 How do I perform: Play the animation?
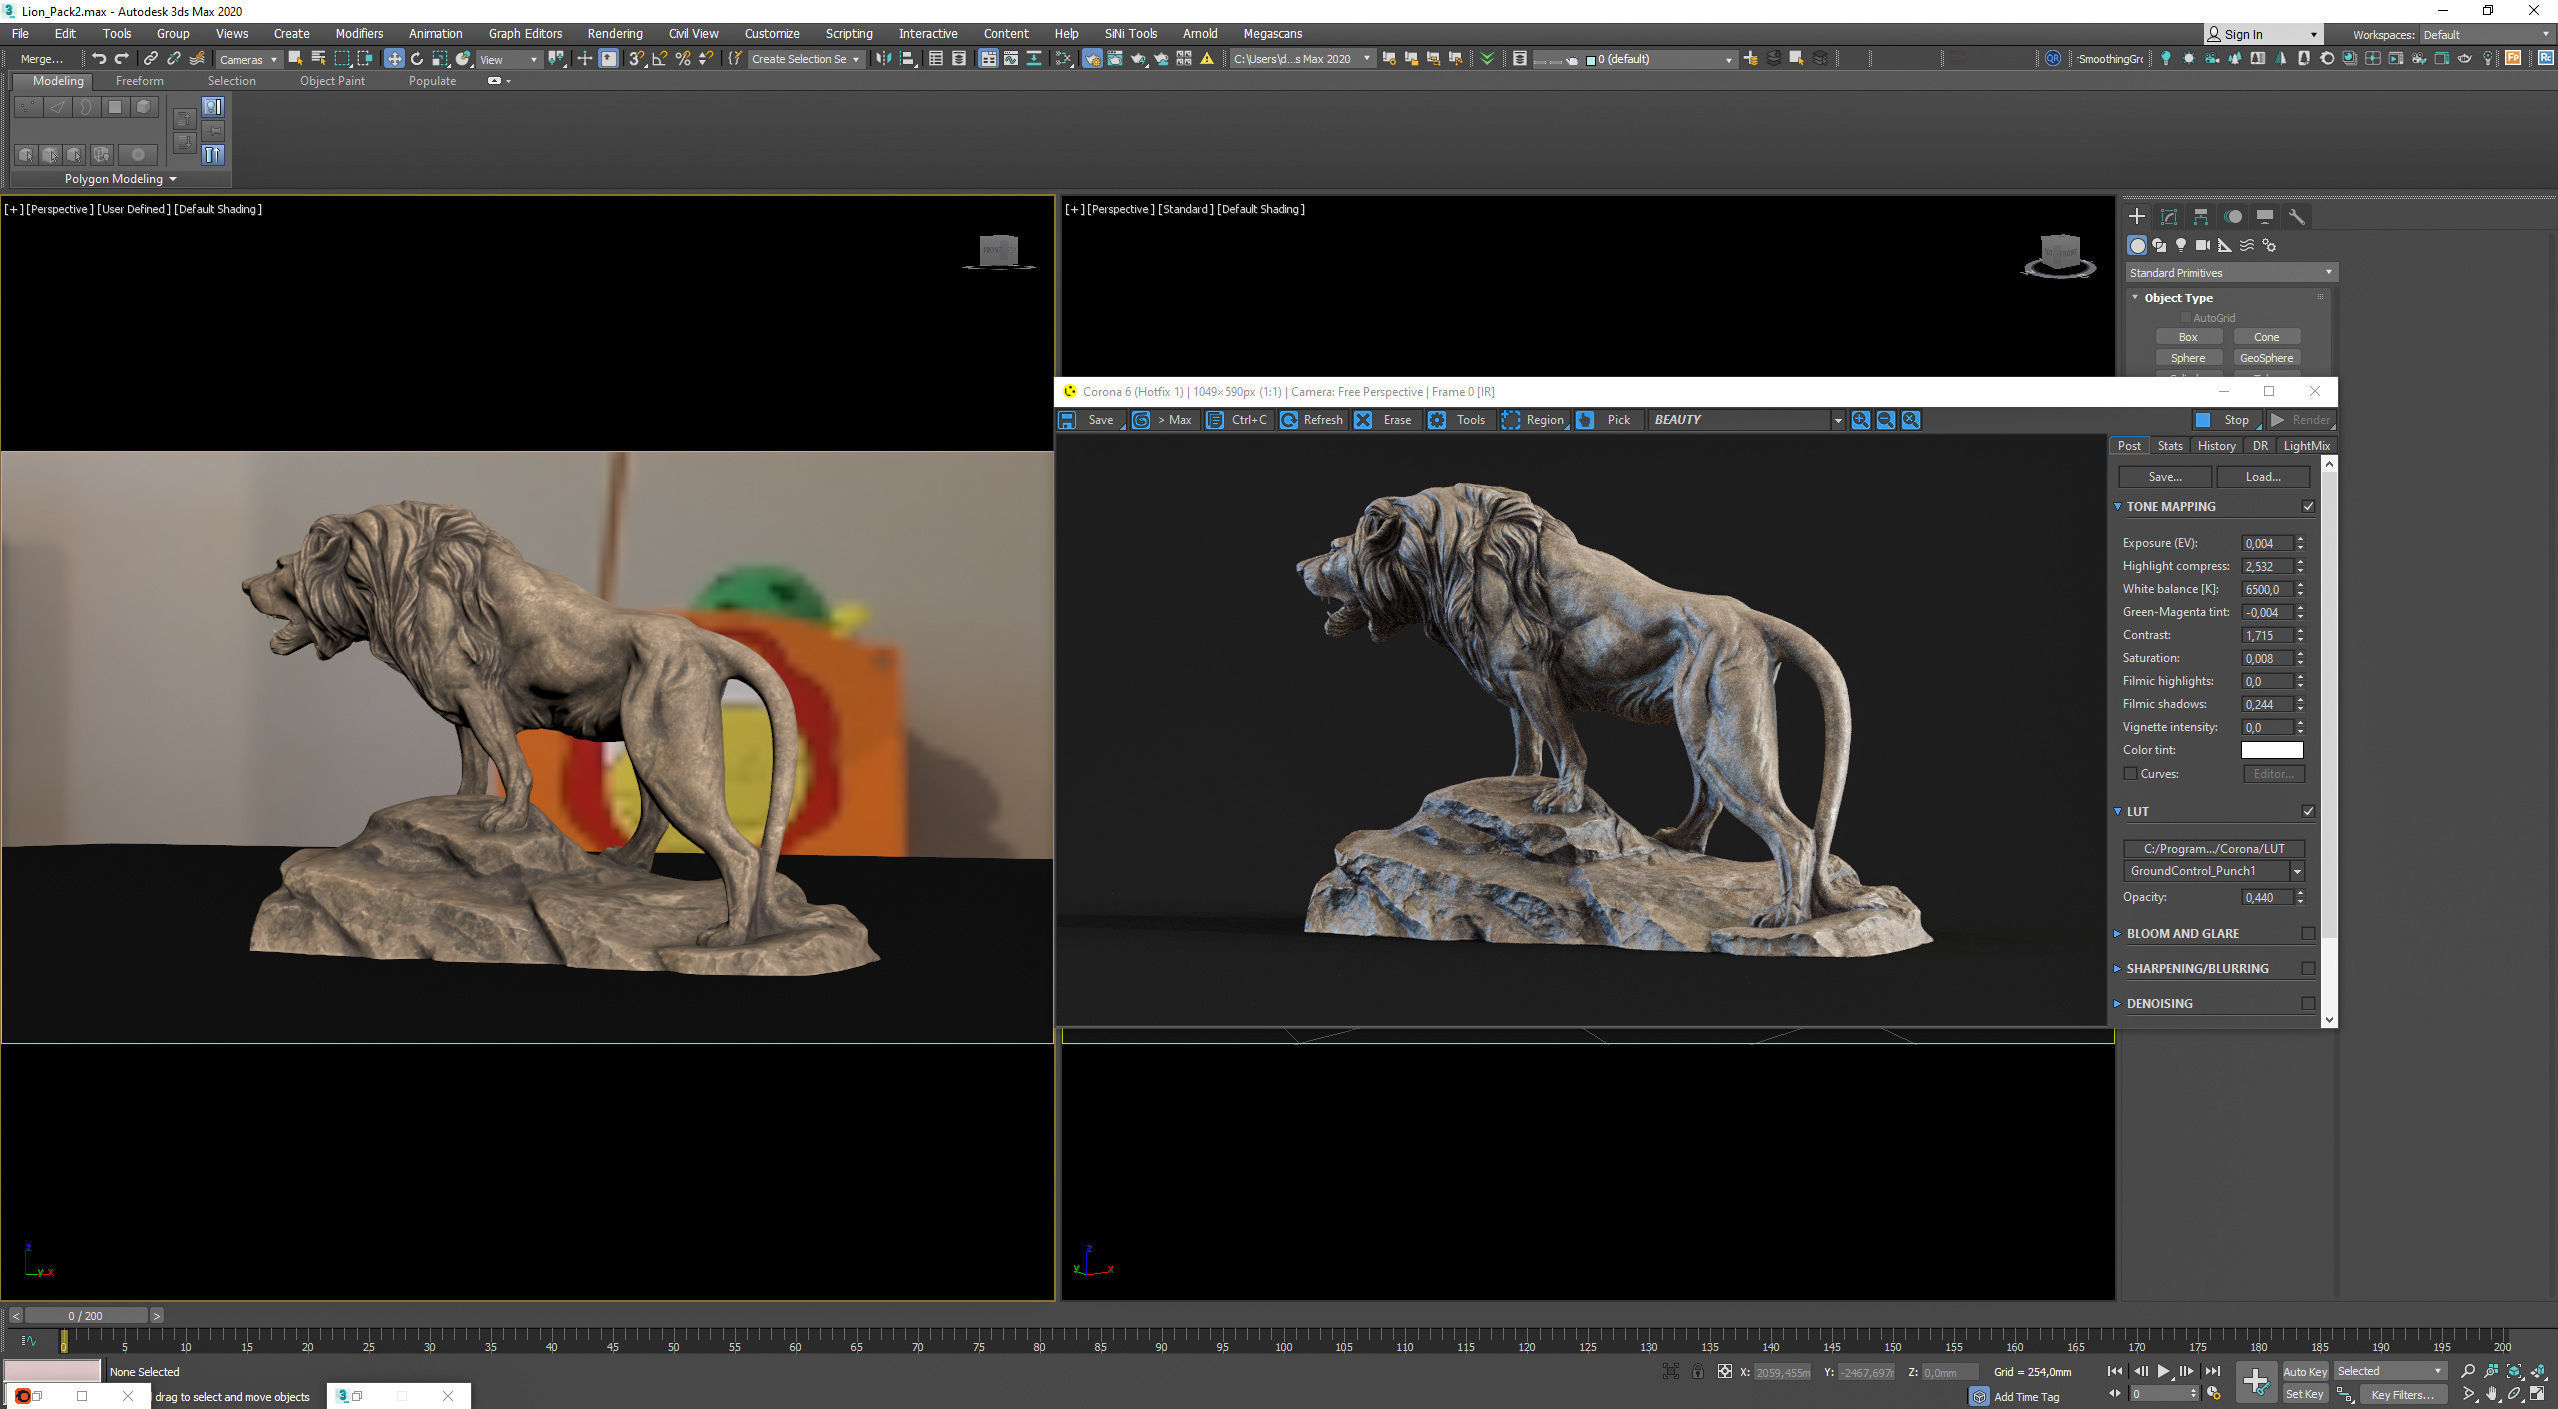[2163, 1371]
